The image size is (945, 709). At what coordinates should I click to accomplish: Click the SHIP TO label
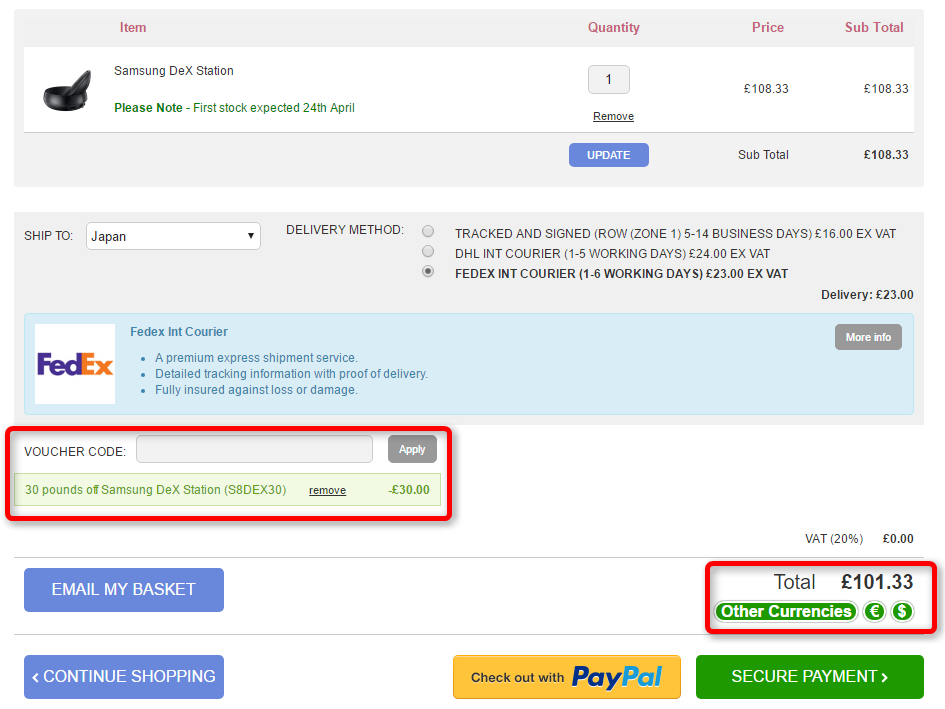(x=48, y=236)
